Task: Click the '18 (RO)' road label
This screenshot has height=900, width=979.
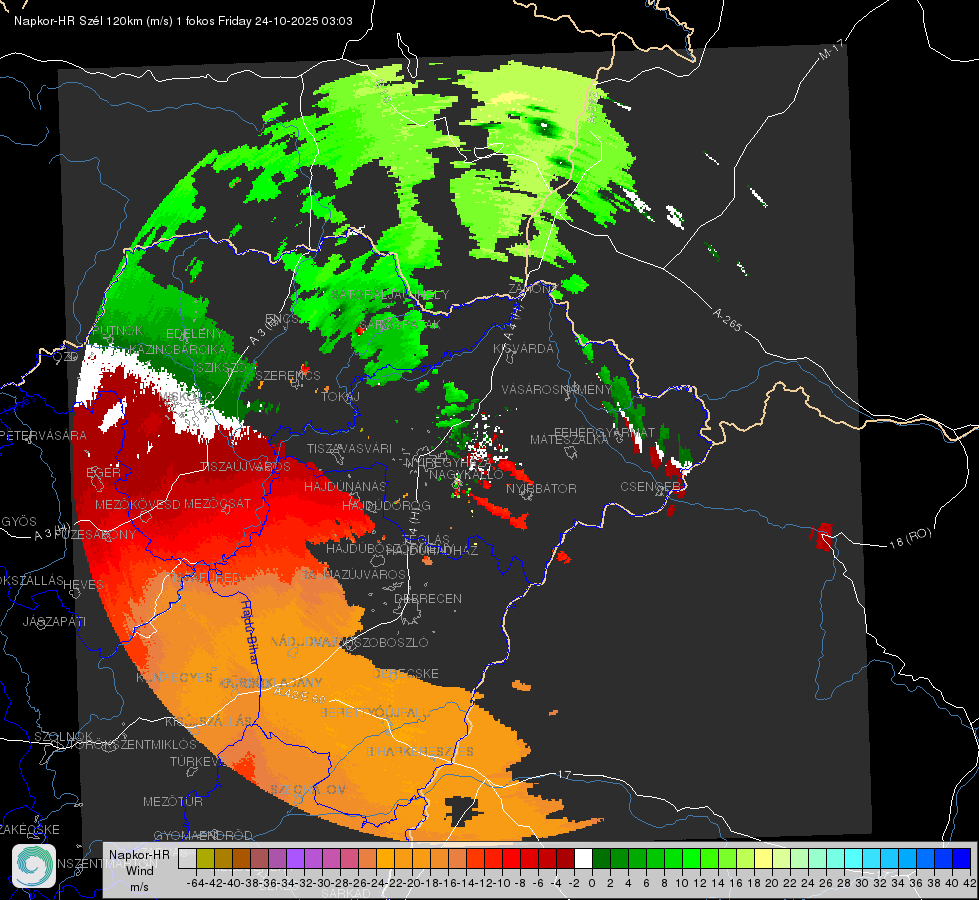Action: point(910,538)
